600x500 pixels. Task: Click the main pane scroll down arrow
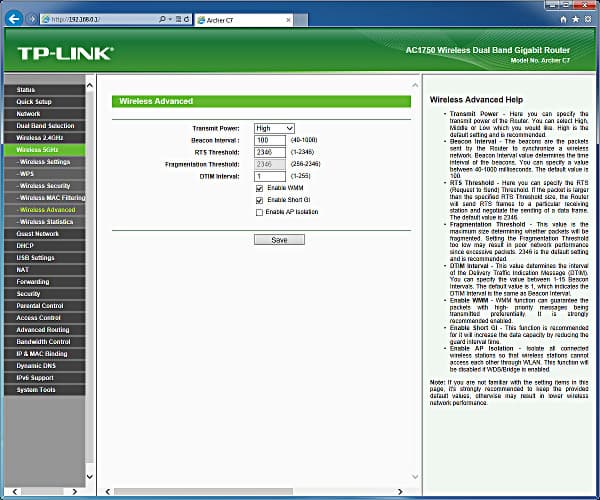point(415,477)
